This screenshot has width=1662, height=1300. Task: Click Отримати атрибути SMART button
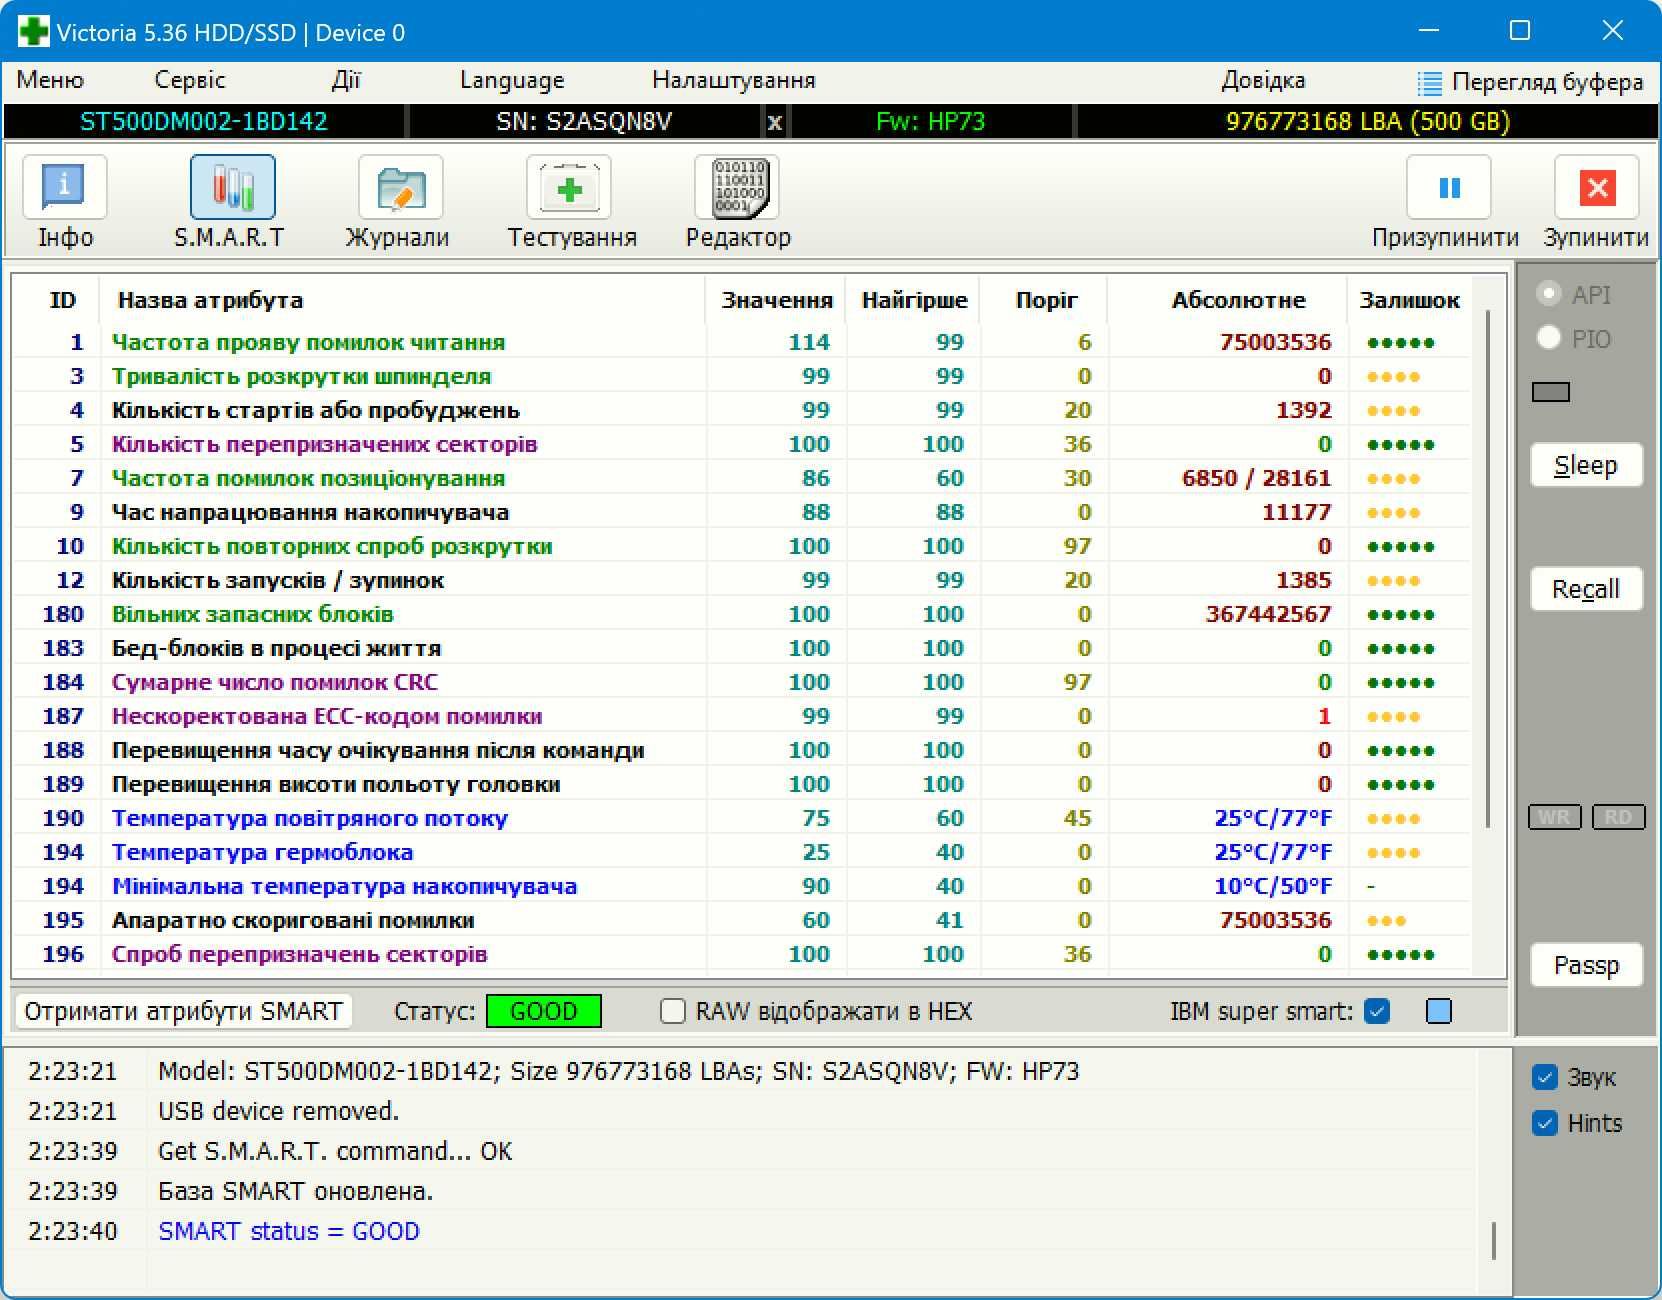pyautogui.click(x=183, y=1011)
